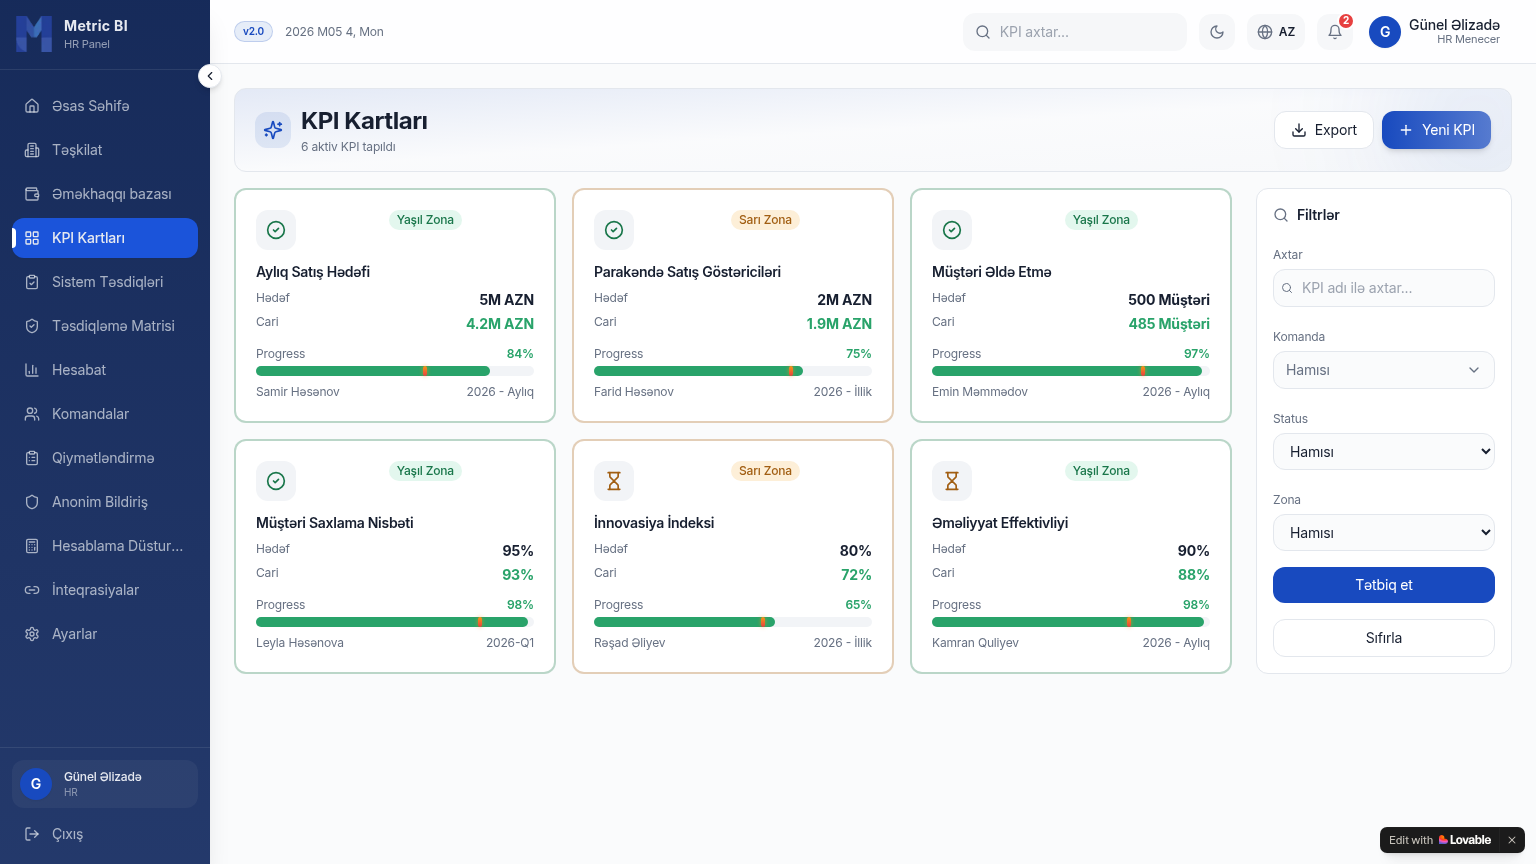Open Günel Əlizadə sidebar profile card
Image resolution: width=1536 pixels, height=864 pixels.
point(105,784)
